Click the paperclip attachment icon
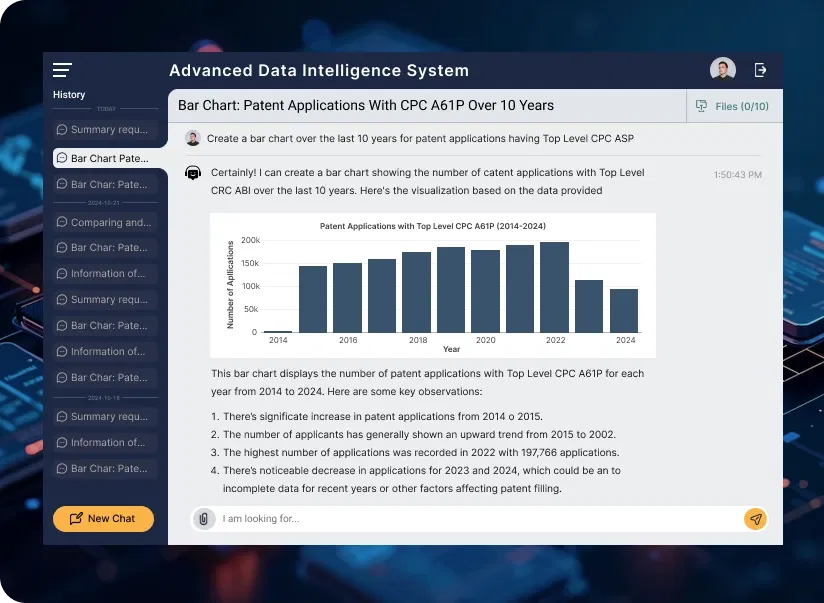This screenshot has width=824, height=603. click(204, 519)
